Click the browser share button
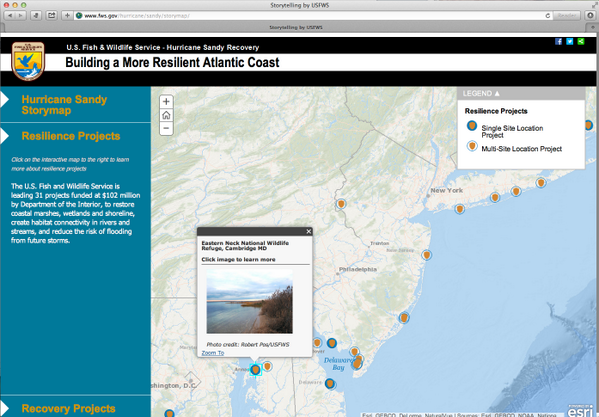 click(51, 15)
